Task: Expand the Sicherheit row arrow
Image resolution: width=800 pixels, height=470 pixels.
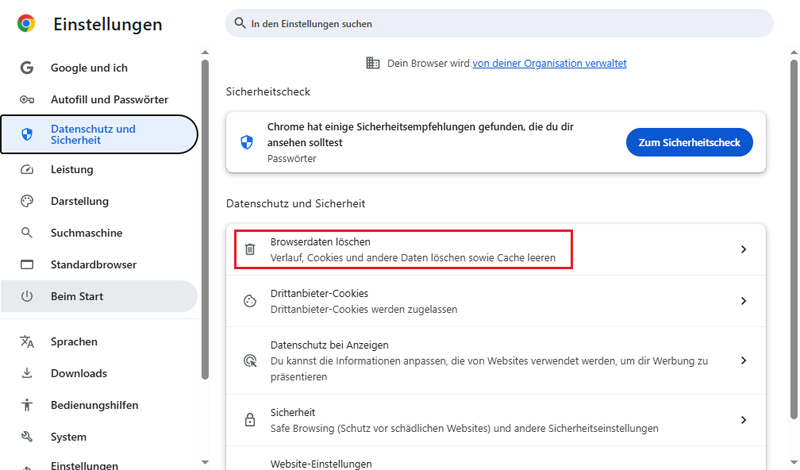Action: (x=743, y=419)
